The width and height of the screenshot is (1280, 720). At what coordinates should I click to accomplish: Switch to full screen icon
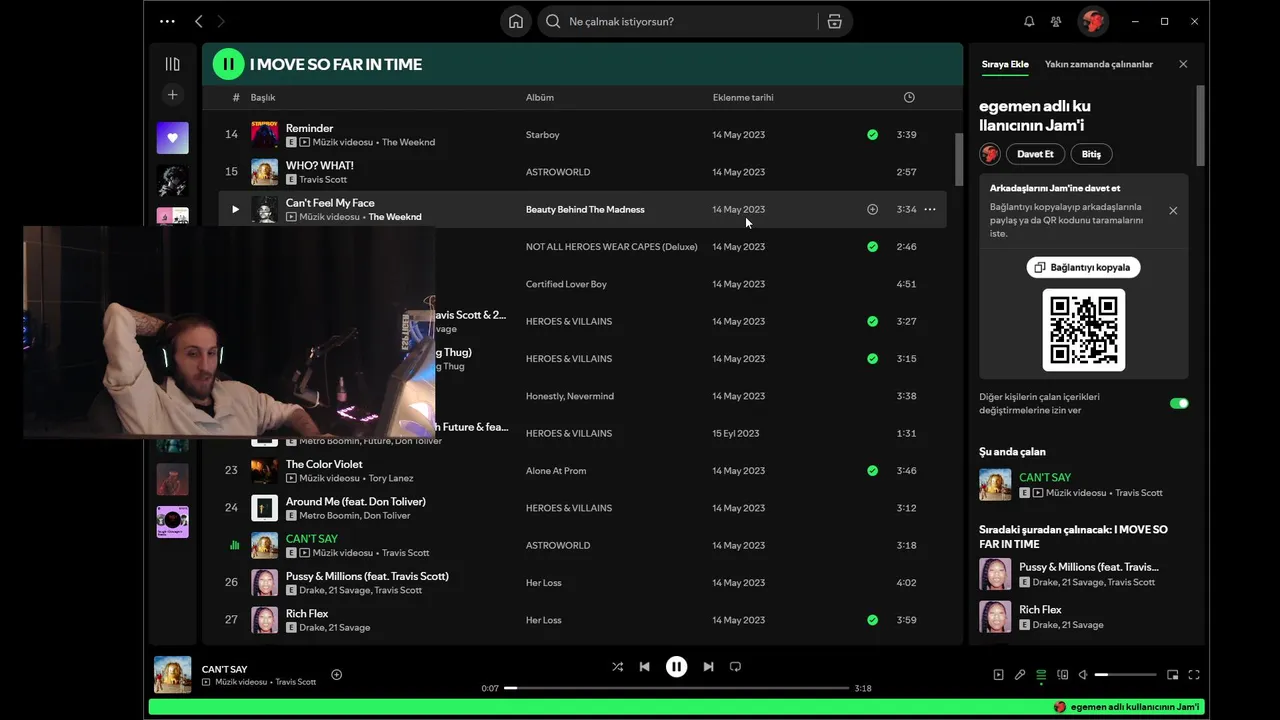click(x=1194, y=675)
